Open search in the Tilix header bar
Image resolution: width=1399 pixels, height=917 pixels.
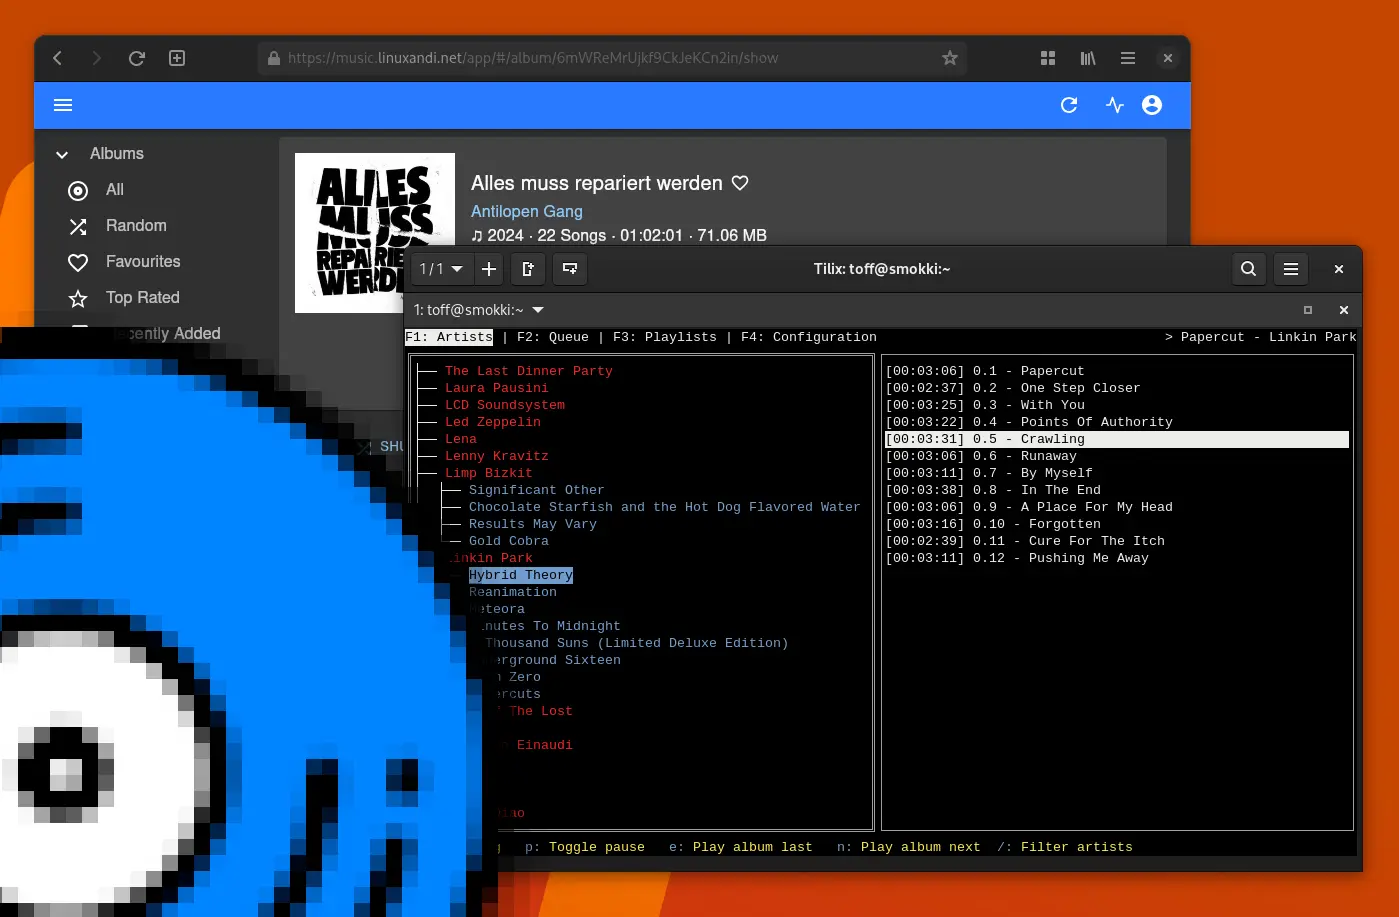click(x=1249, y=269)
